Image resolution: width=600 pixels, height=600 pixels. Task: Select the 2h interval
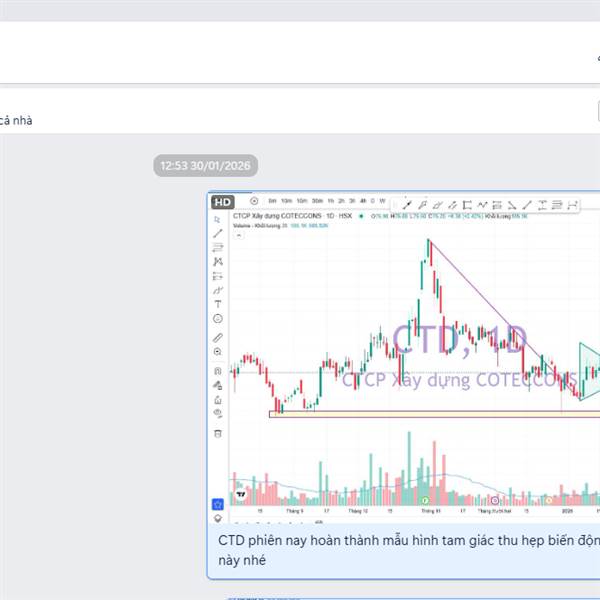click(x=341, y=201)
